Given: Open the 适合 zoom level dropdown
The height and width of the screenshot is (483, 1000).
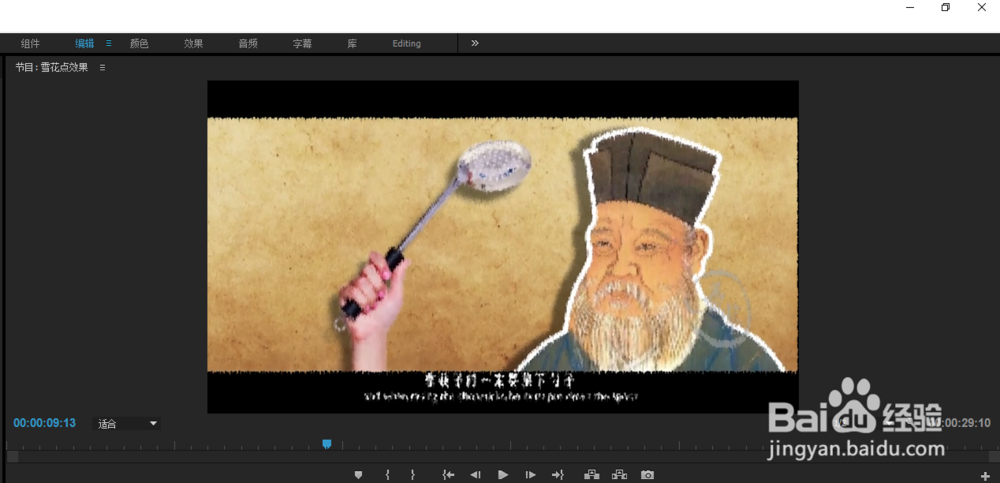Looking at the screenshot, I should point(127,424).
